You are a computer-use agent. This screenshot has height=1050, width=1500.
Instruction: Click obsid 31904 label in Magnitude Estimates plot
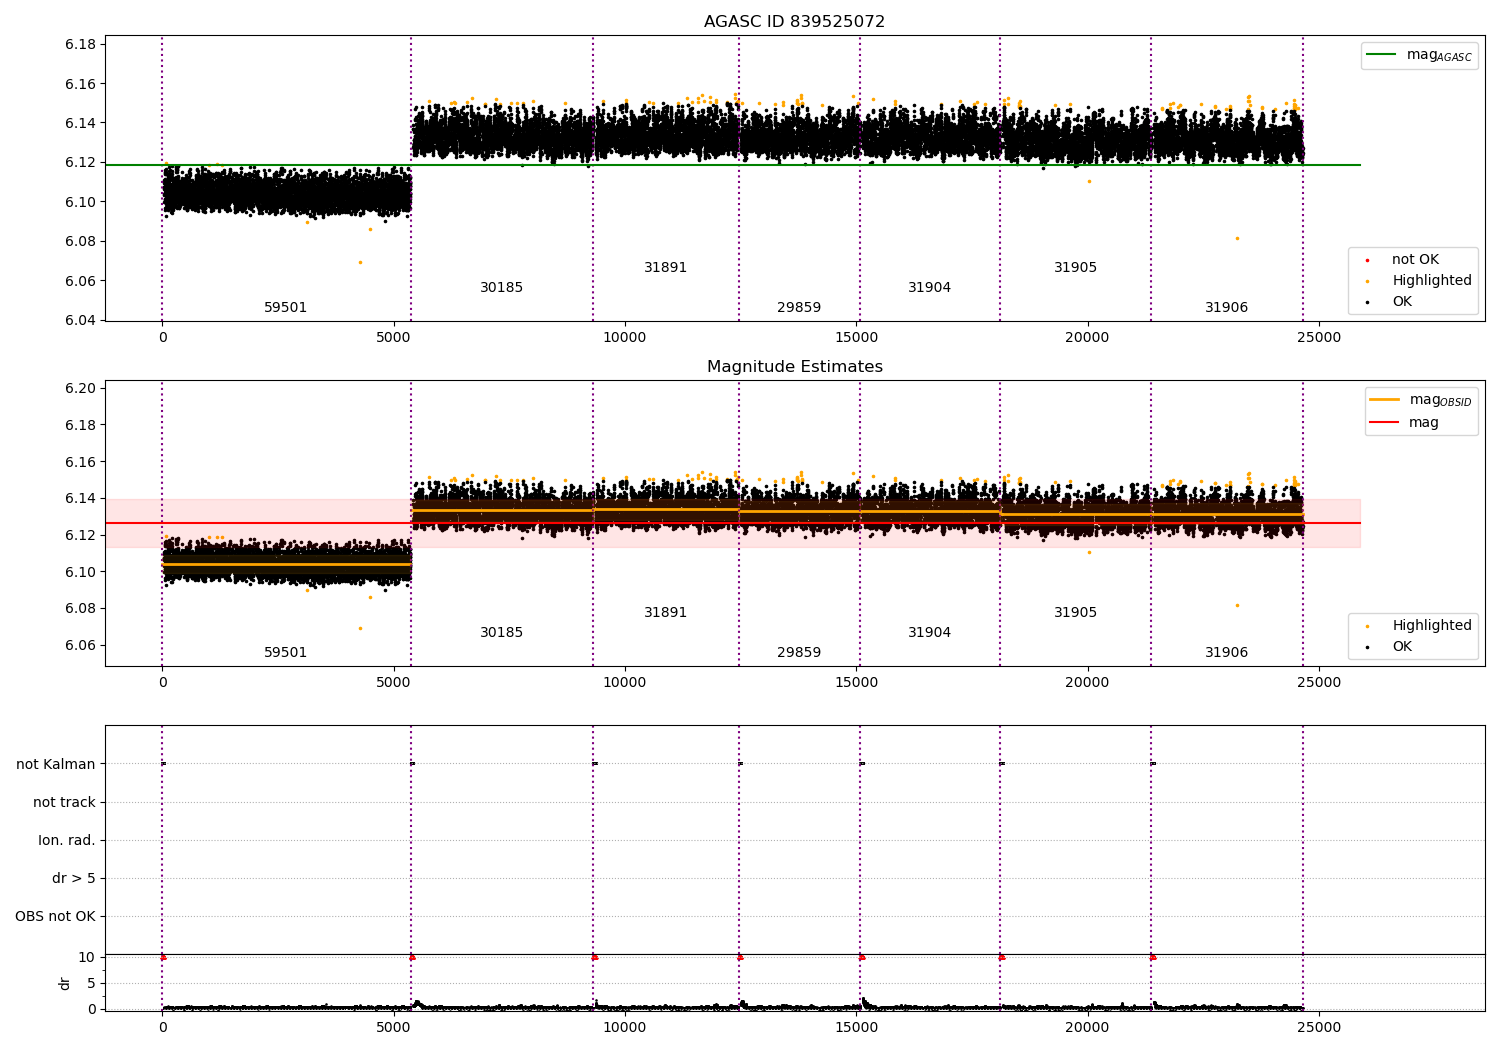click(x=929, y=633)
